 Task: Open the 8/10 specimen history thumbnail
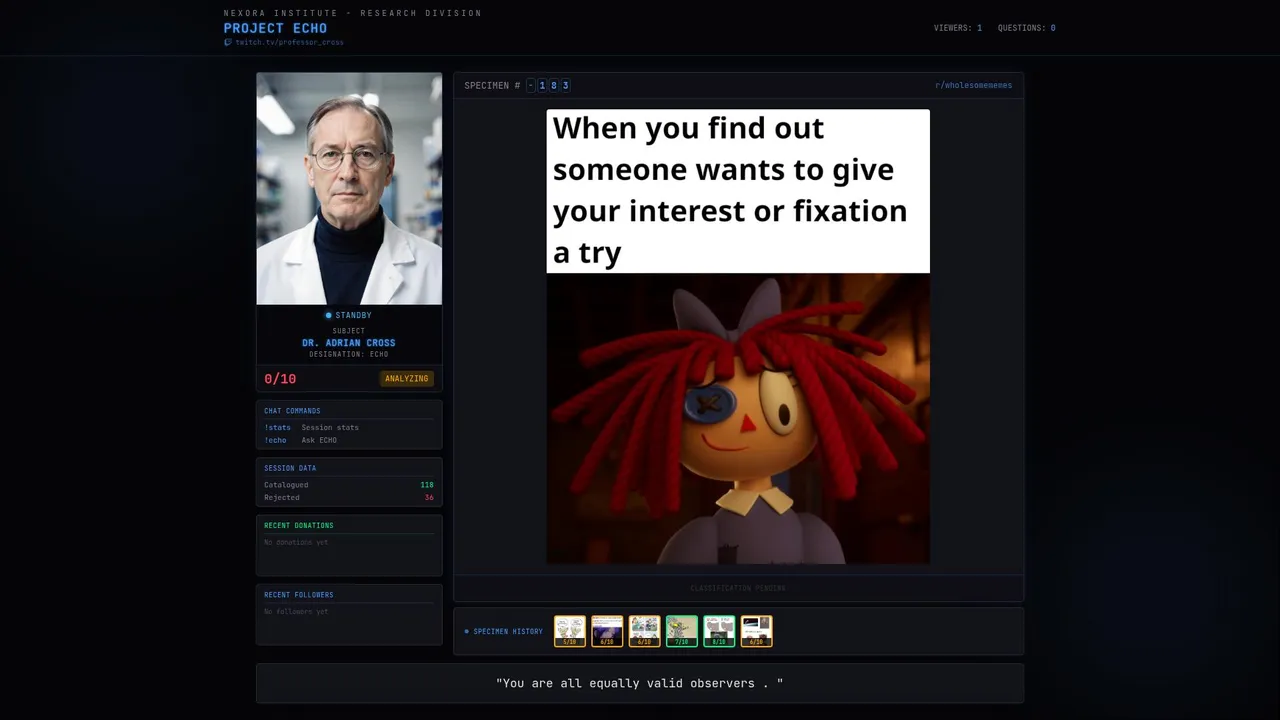[x=719, y=631]
